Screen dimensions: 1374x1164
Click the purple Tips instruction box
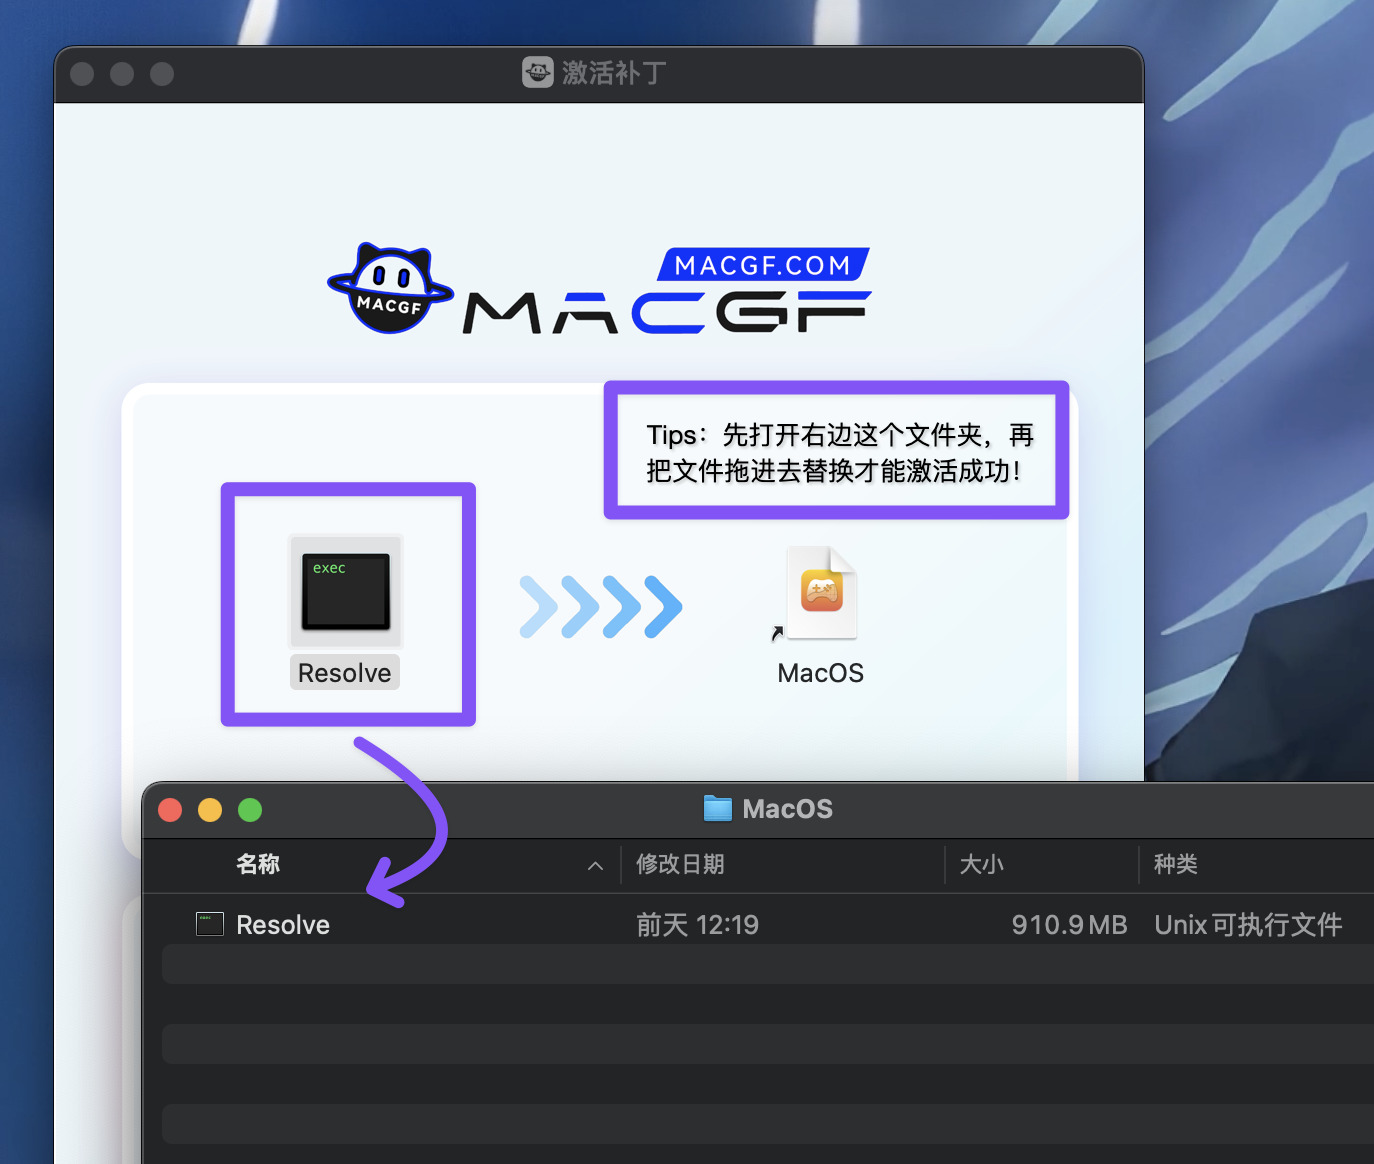pos(836,450)
